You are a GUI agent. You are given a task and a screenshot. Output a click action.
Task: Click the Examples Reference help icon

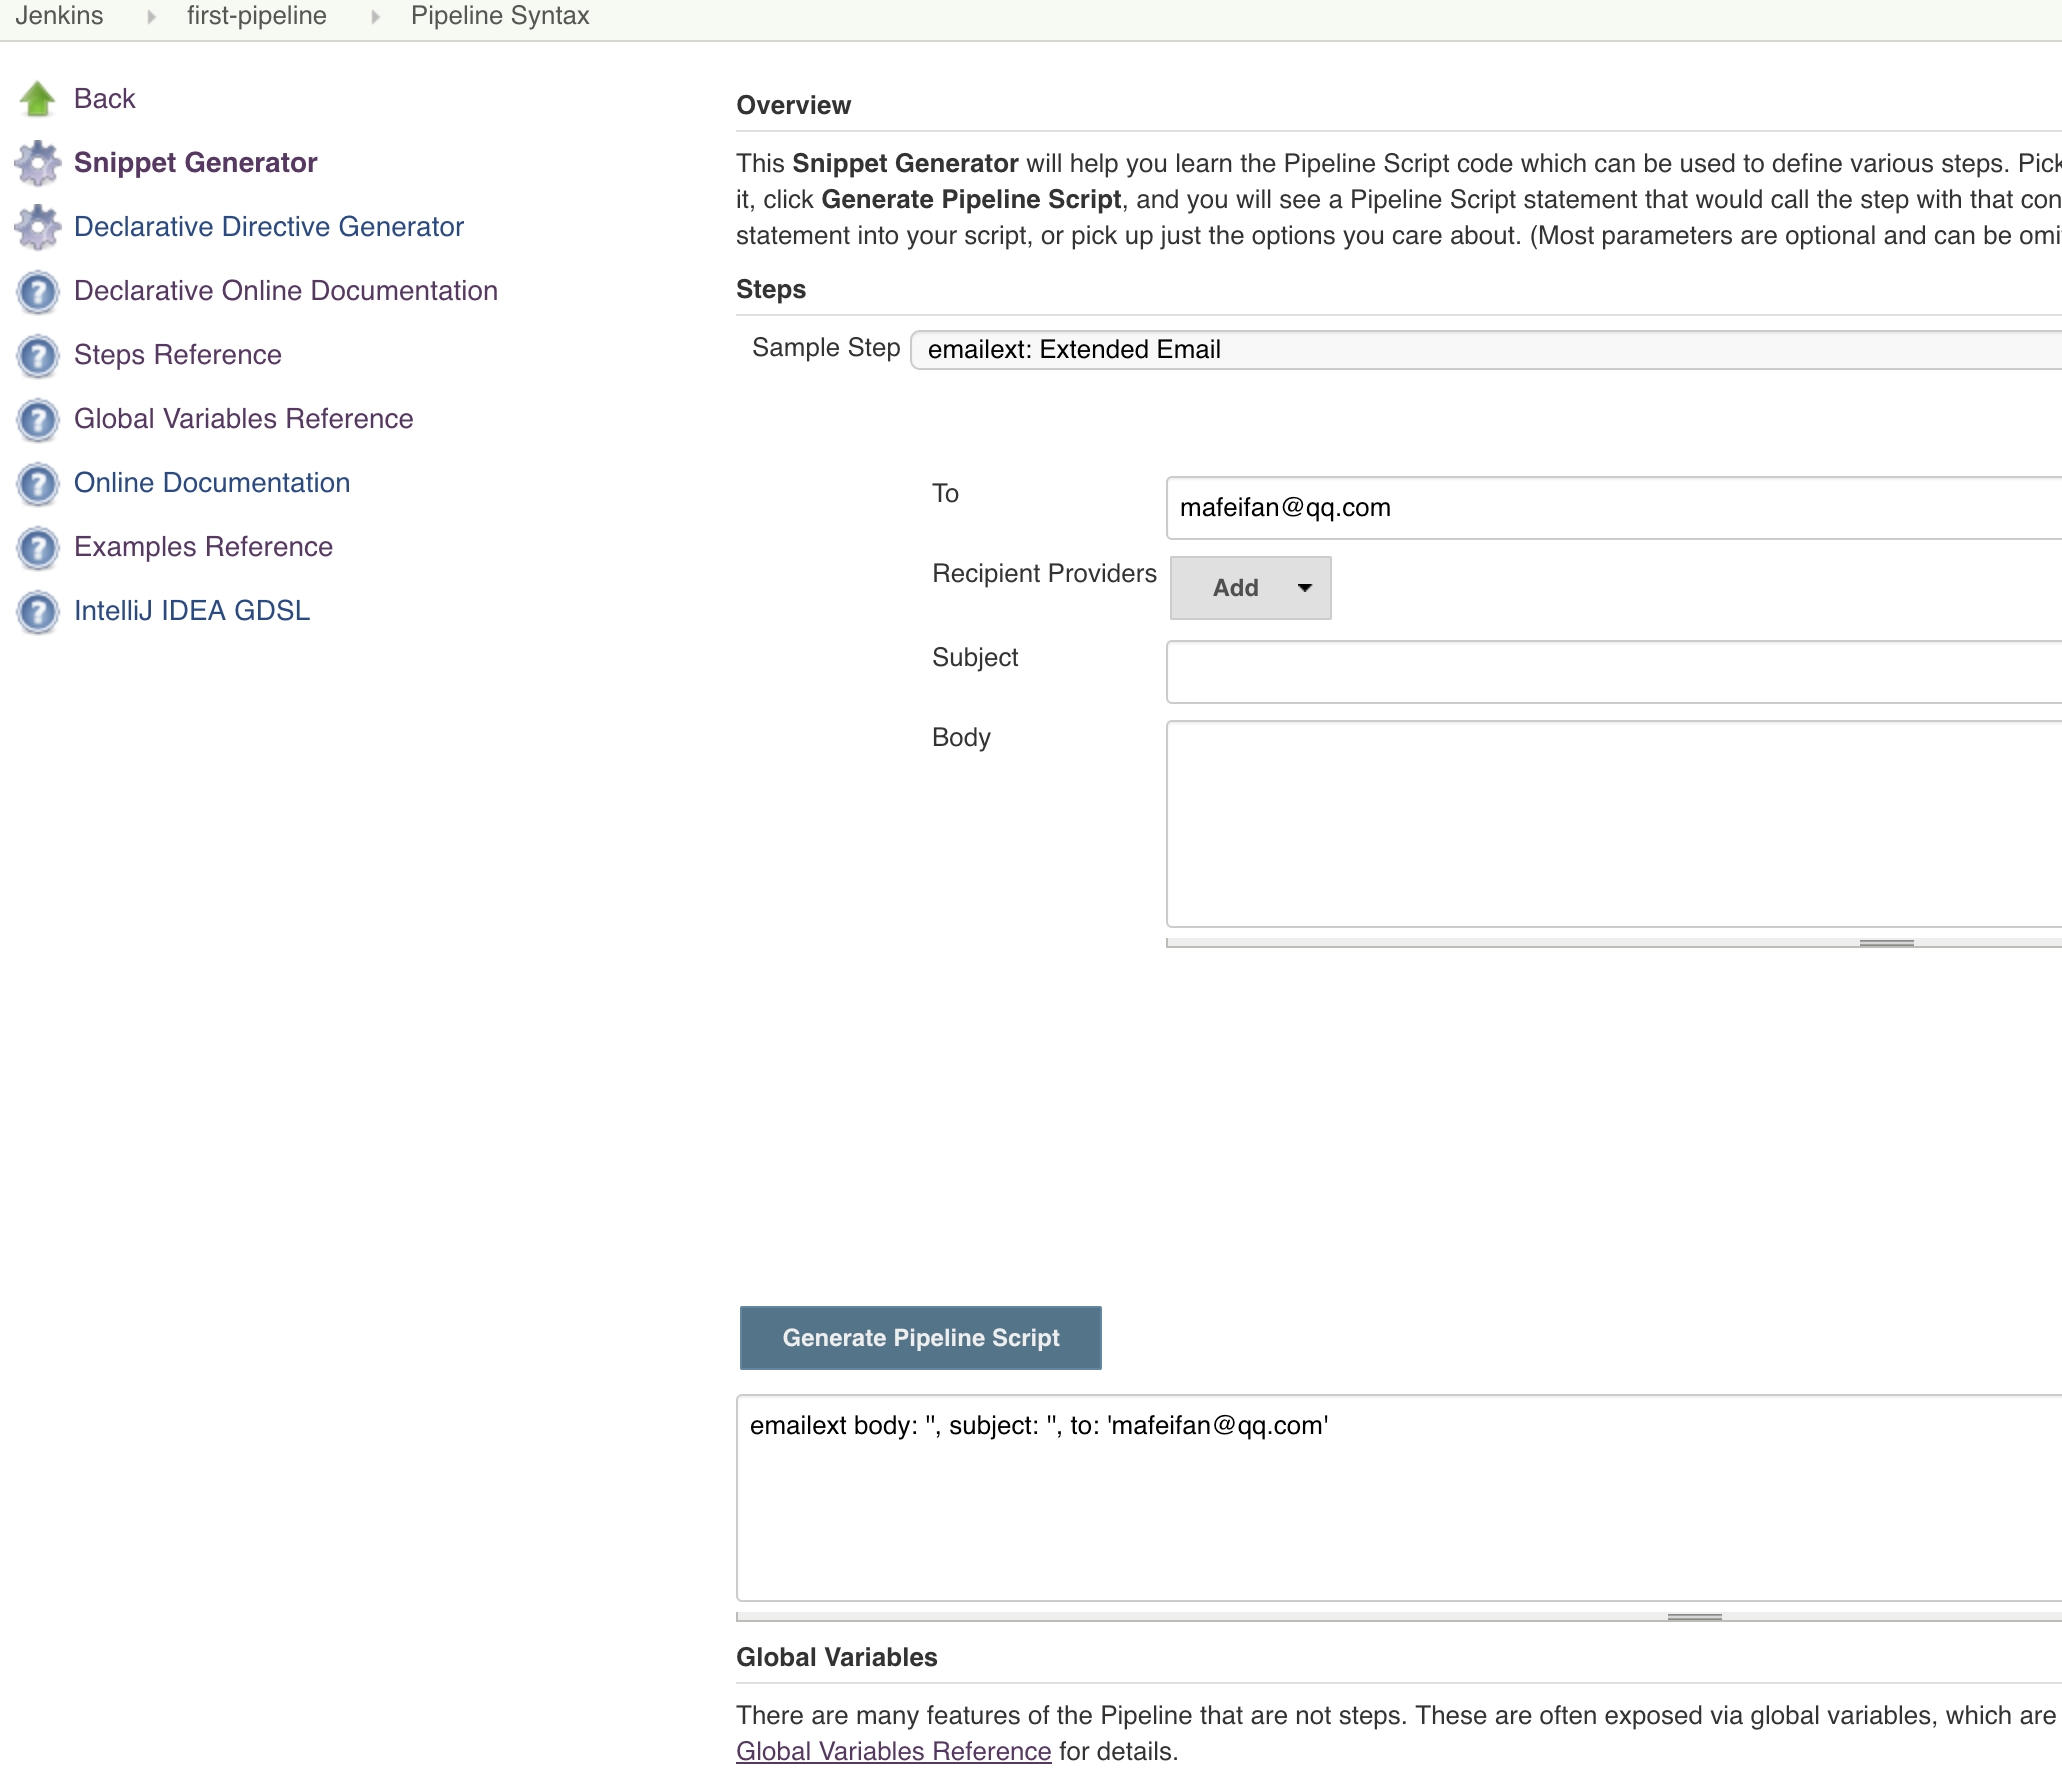coord(38,547)
